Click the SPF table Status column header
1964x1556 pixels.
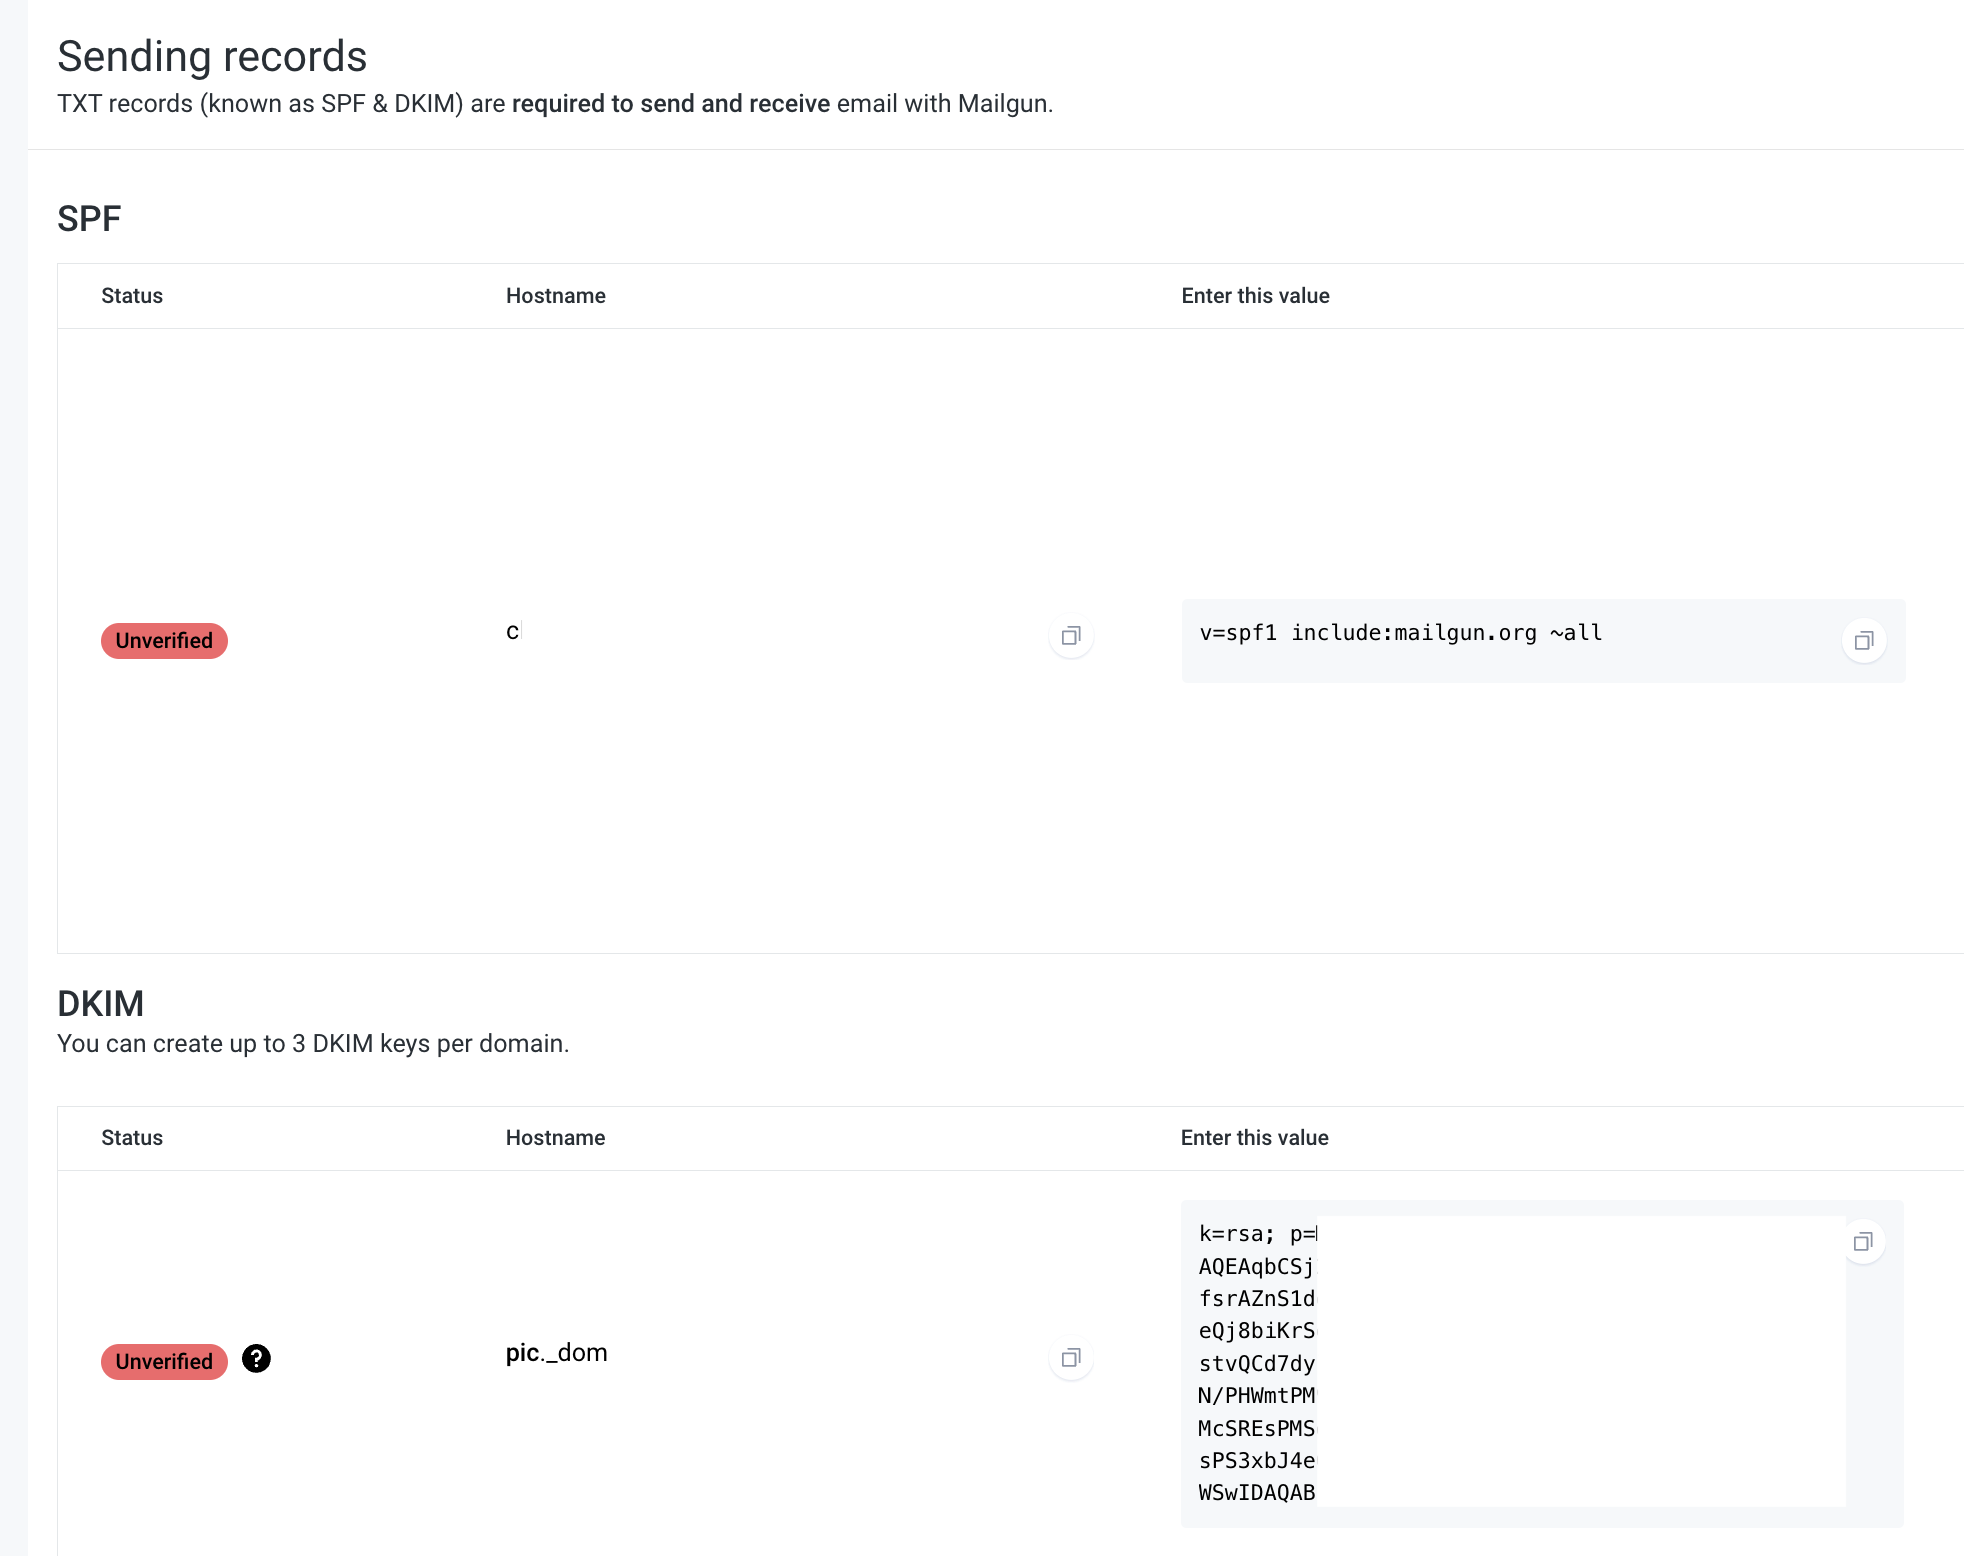click(132, 296)
